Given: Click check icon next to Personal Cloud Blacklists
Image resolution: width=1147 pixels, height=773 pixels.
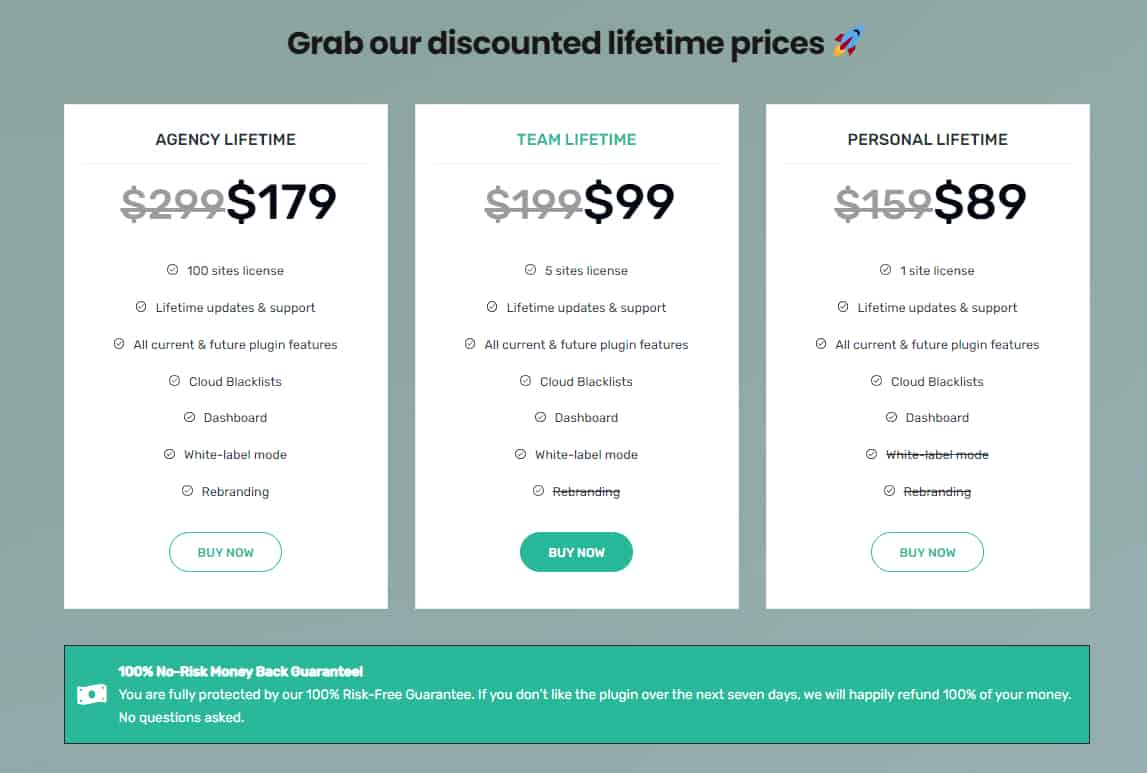Looking at the screenshot, I should (x=876, y=381).
